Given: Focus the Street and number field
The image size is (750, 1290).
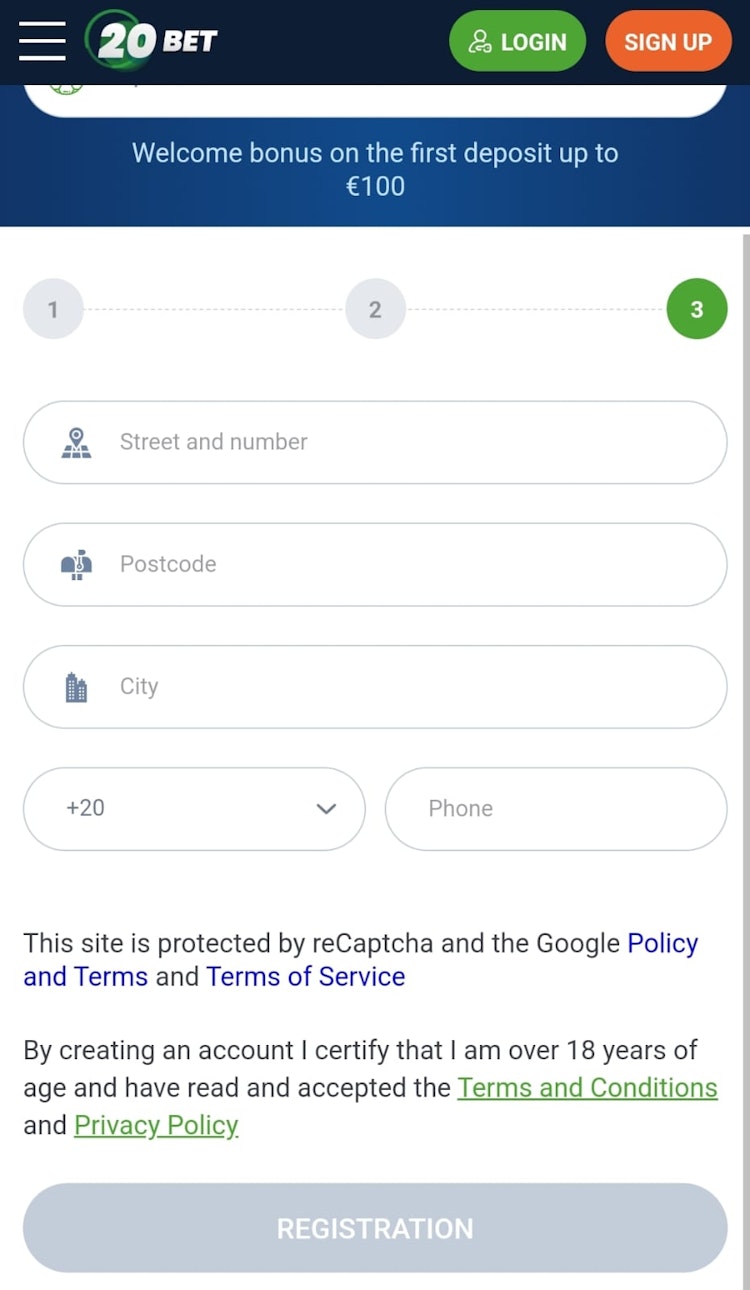Looking at the screenshot, I should [375, 442].
